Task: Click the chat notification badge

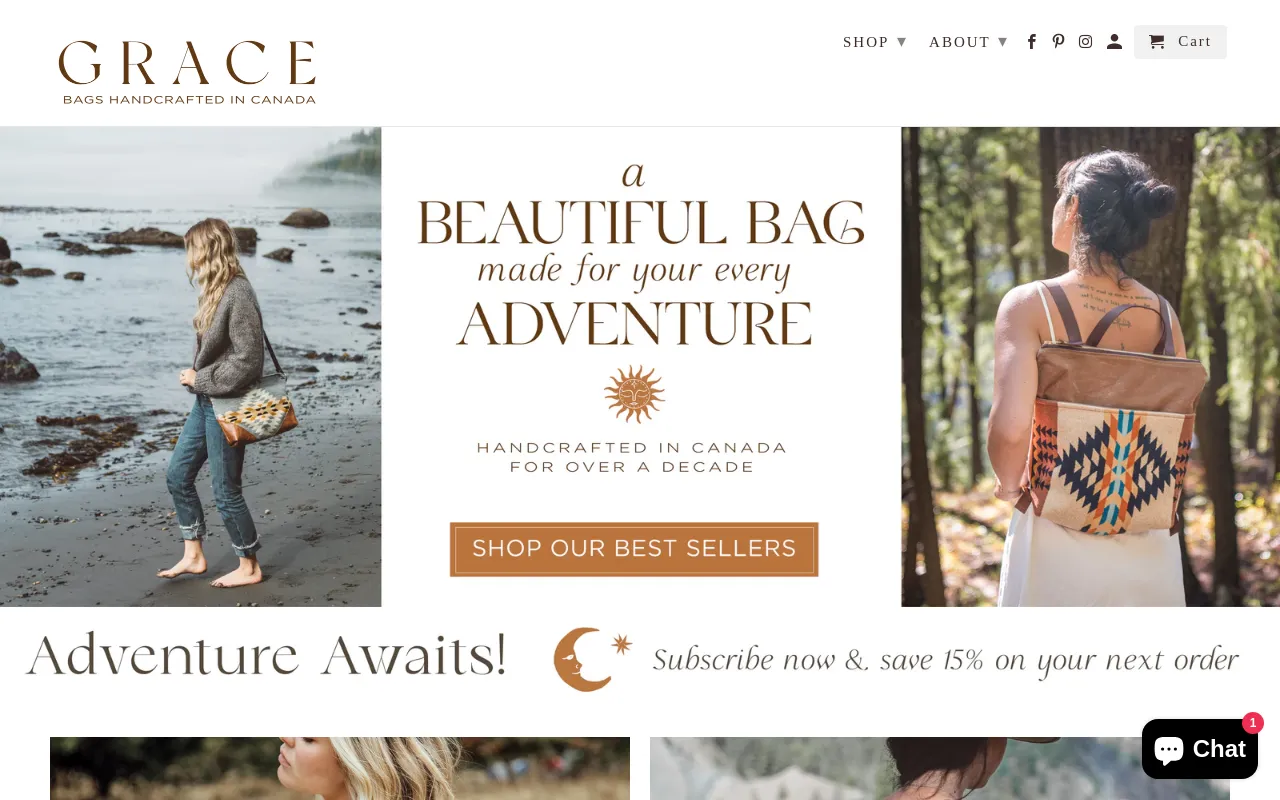Action: pyautogui.click(x=1253, y=723)
